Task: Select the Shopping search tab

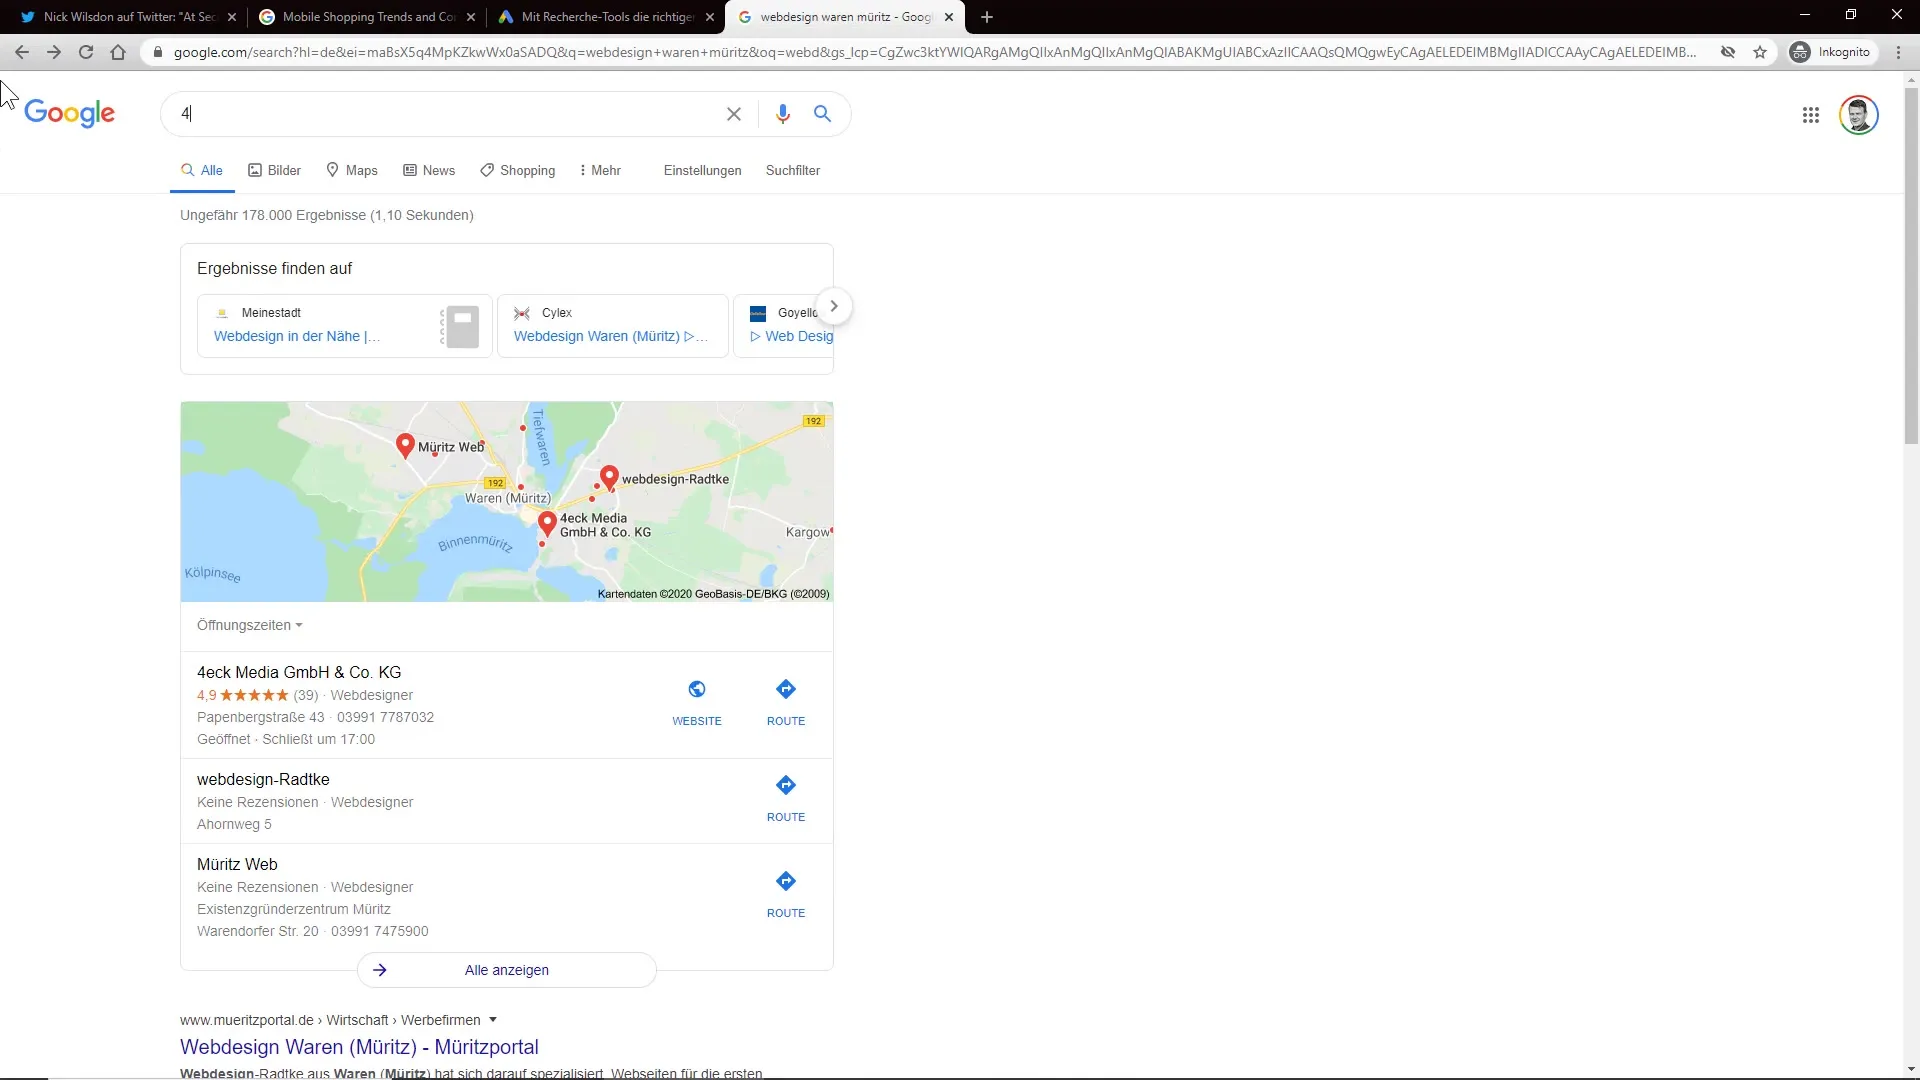Action: 517,170
